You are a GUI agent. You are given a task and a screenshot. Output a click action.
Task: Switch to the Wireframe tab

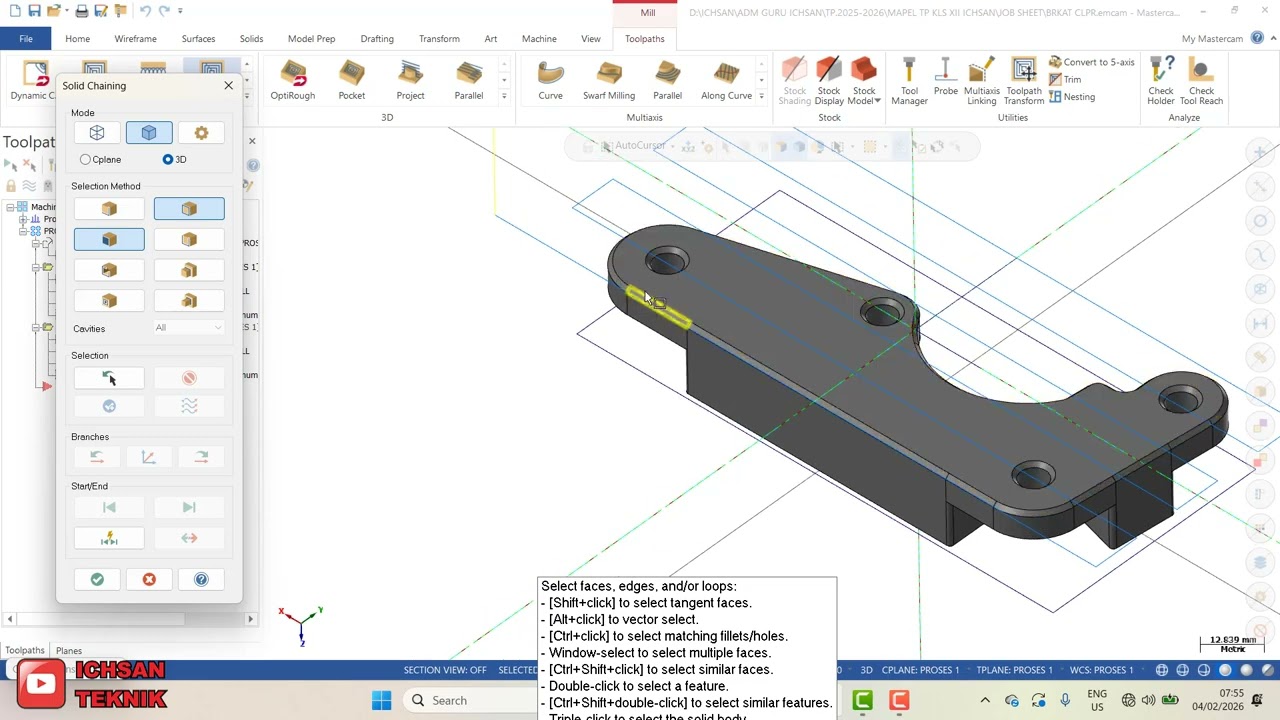[x=135, y=39]
